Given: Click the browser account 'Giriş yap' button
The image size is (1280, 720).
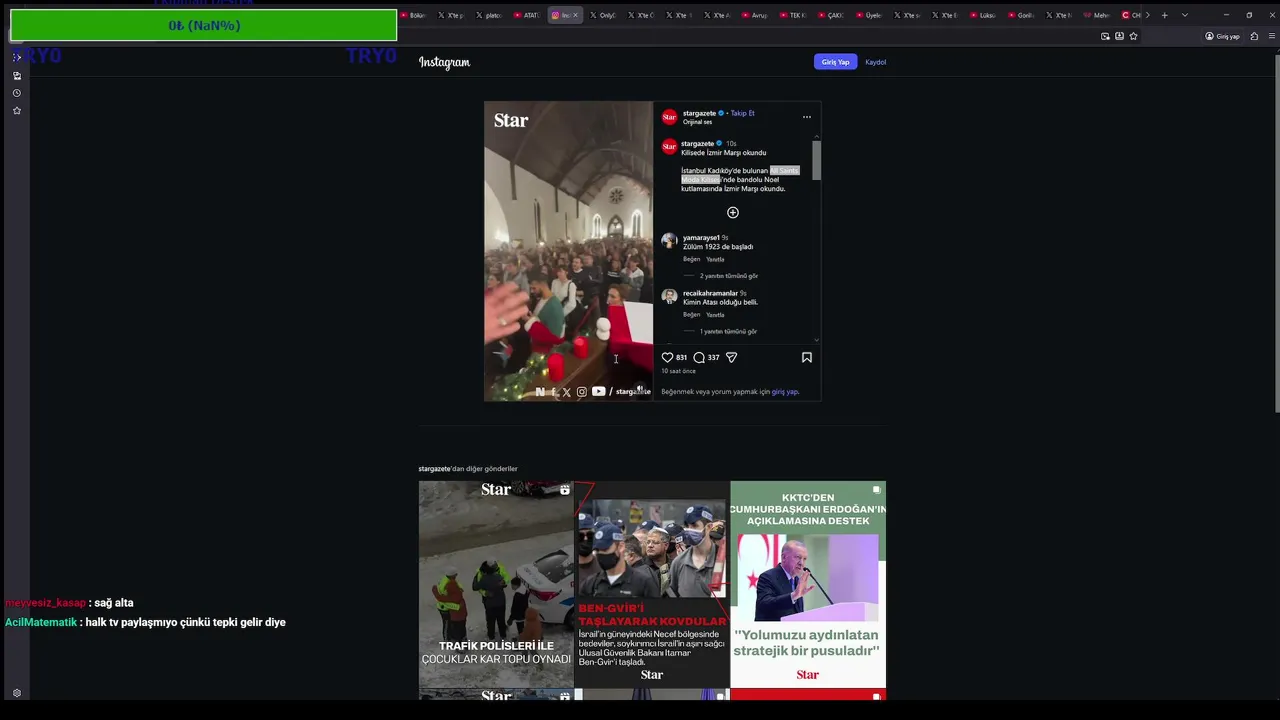Looking at the screenshot, I should coord(1222,36).
